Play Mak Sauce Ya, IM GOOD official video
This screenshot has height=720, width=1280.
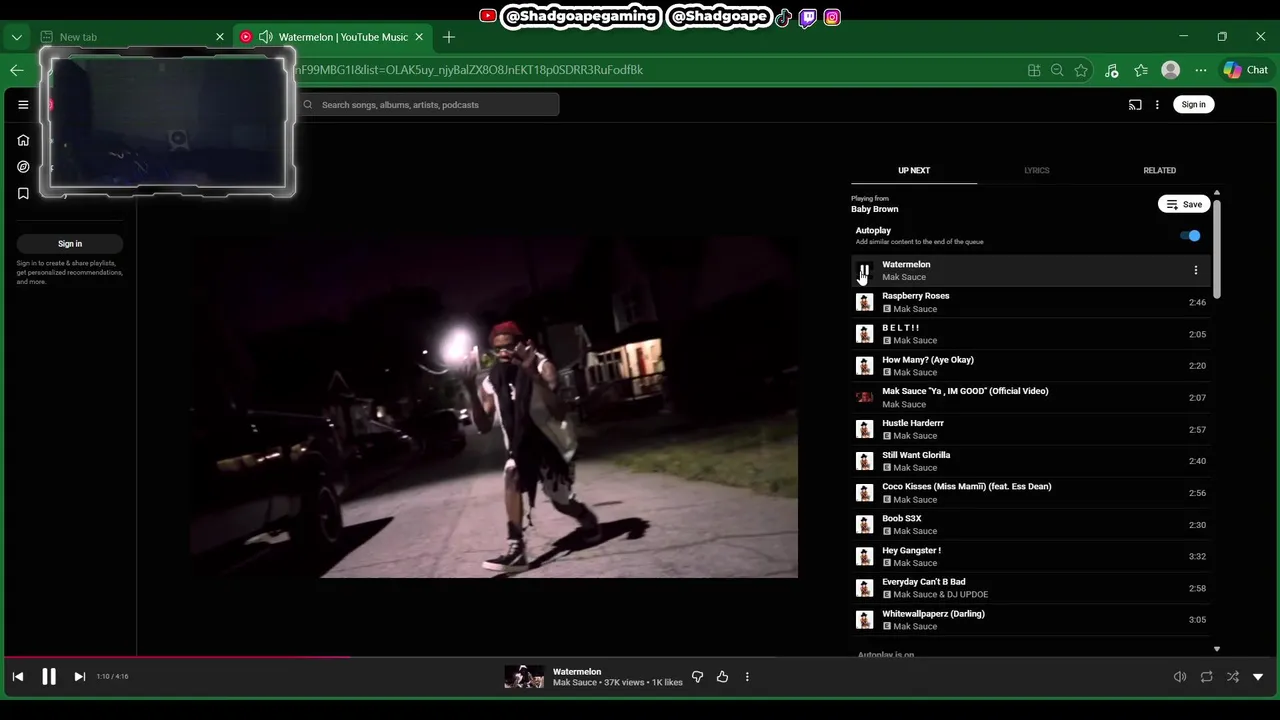coord(1030,397)
